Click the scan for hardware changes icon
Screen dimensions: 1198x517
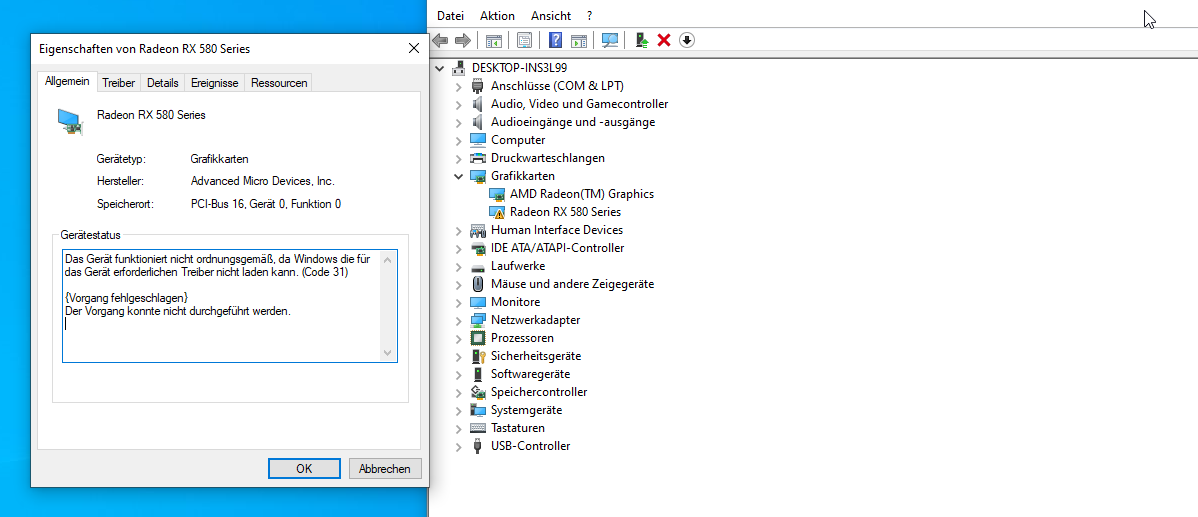point(610,40)
